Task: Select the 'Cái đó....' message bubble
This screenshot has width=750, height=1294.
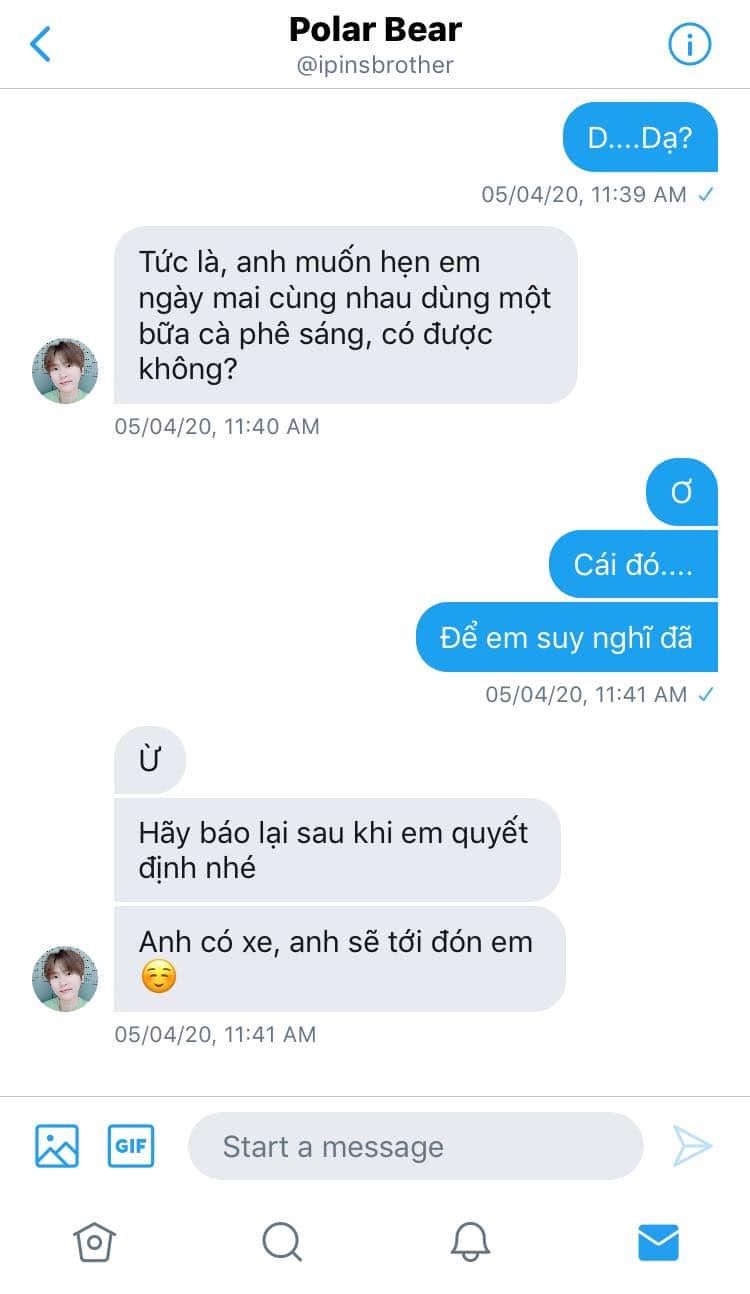Action: [x=633, y=564]
